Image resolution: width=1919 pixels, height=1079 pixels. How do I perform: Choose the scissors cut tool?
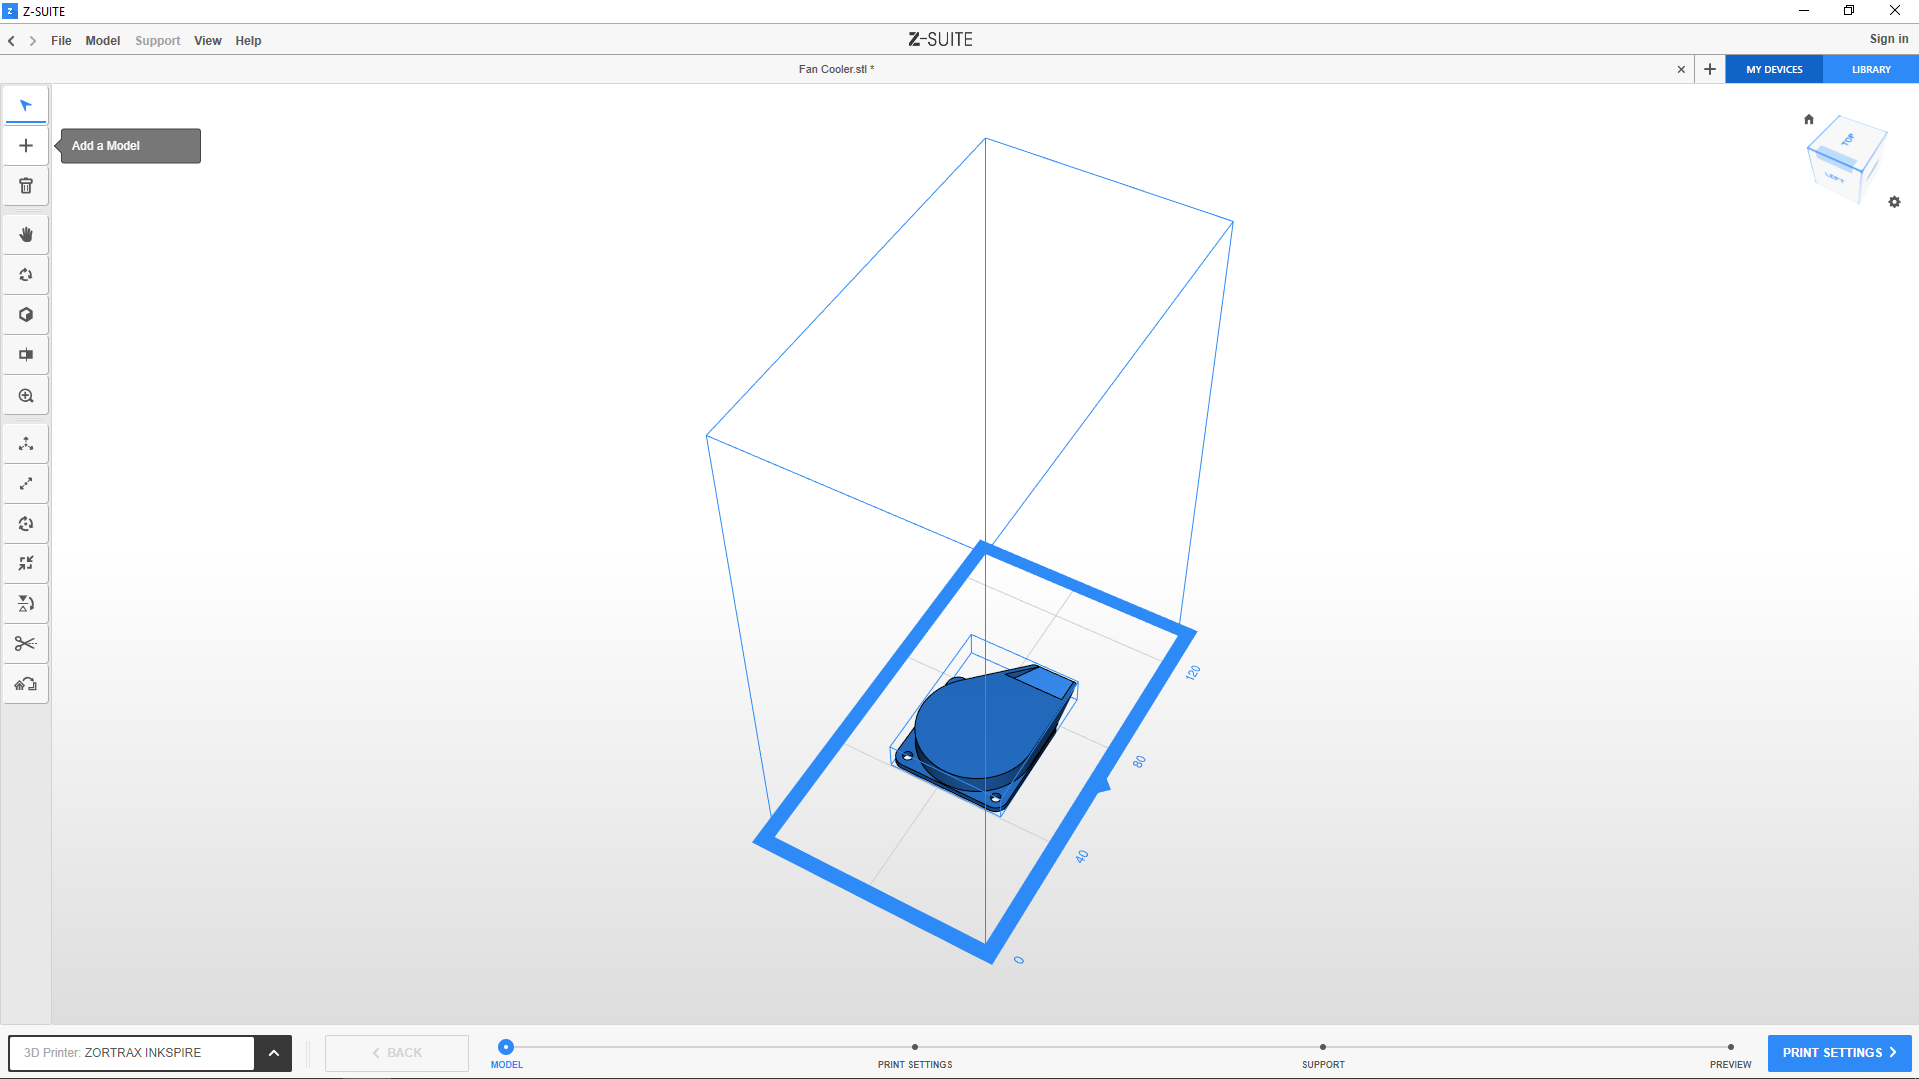(x=26, y=644)
